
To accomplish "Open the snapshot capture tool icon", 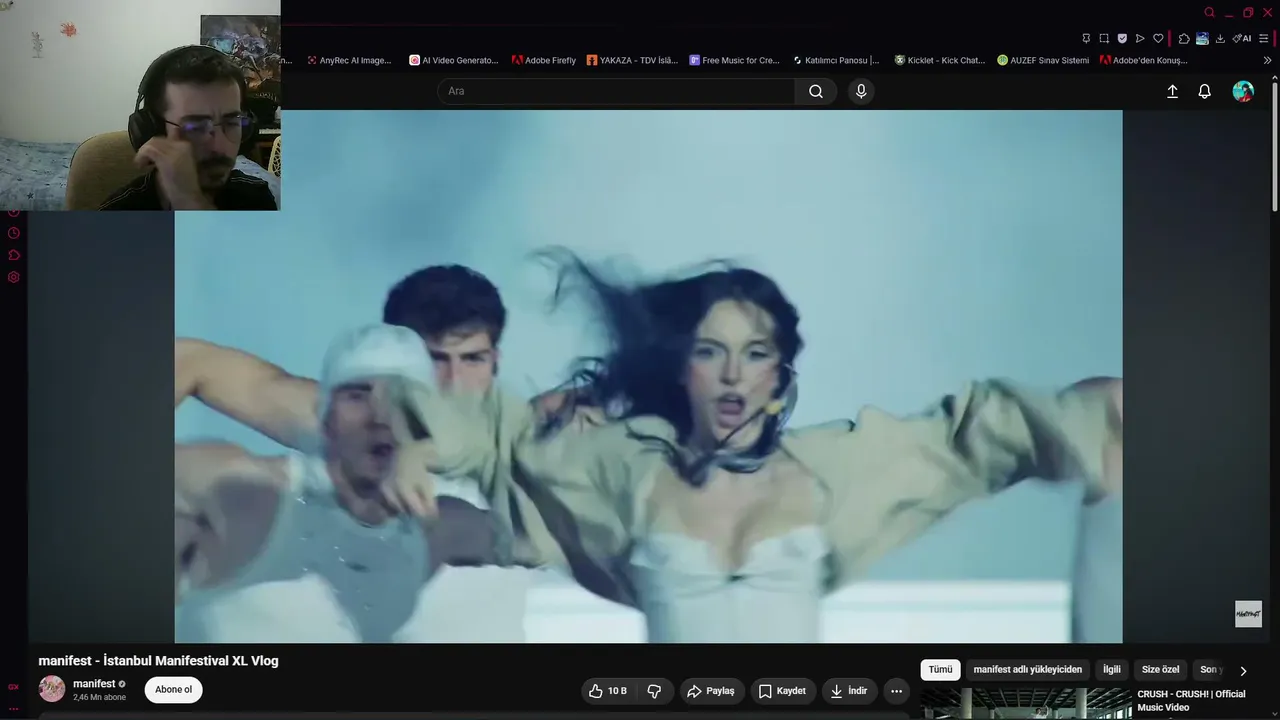I will click(x=1104, y=38).
